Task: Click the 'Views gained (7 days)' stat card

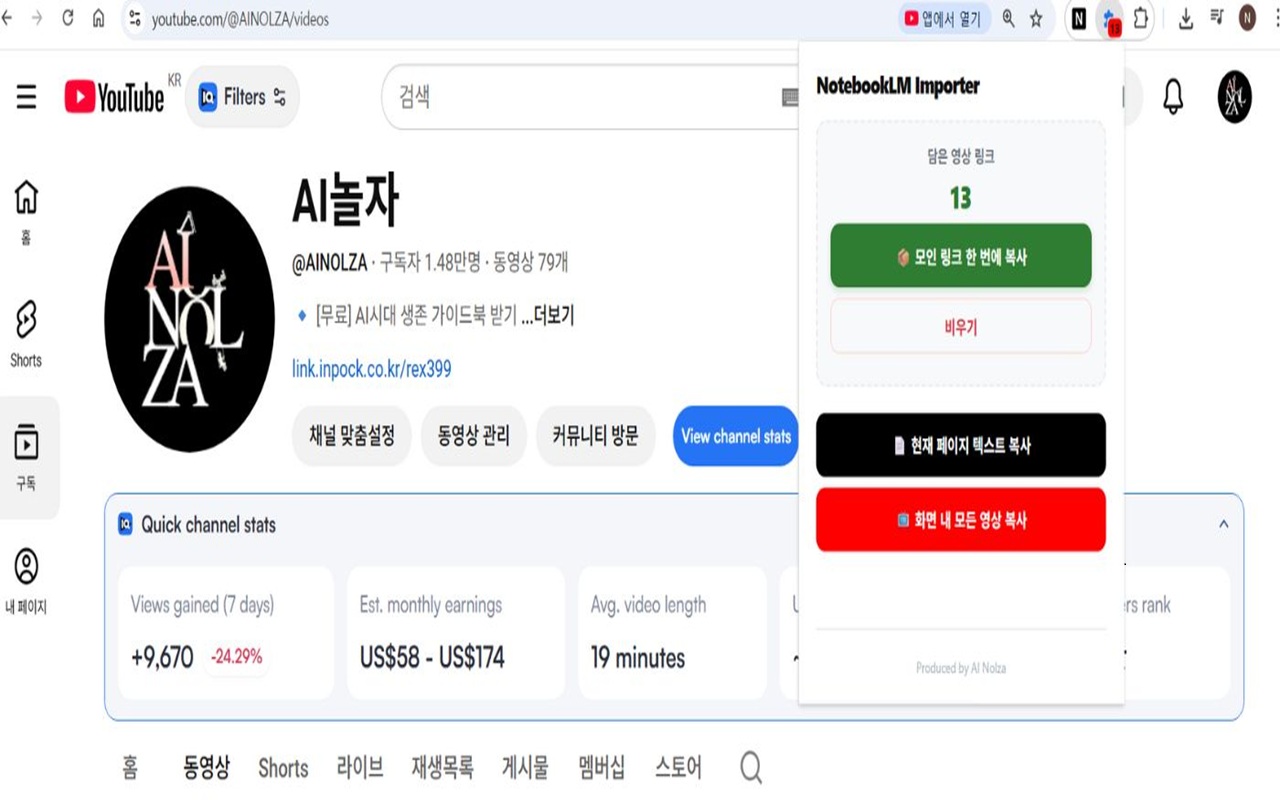Action: [226, 633]
